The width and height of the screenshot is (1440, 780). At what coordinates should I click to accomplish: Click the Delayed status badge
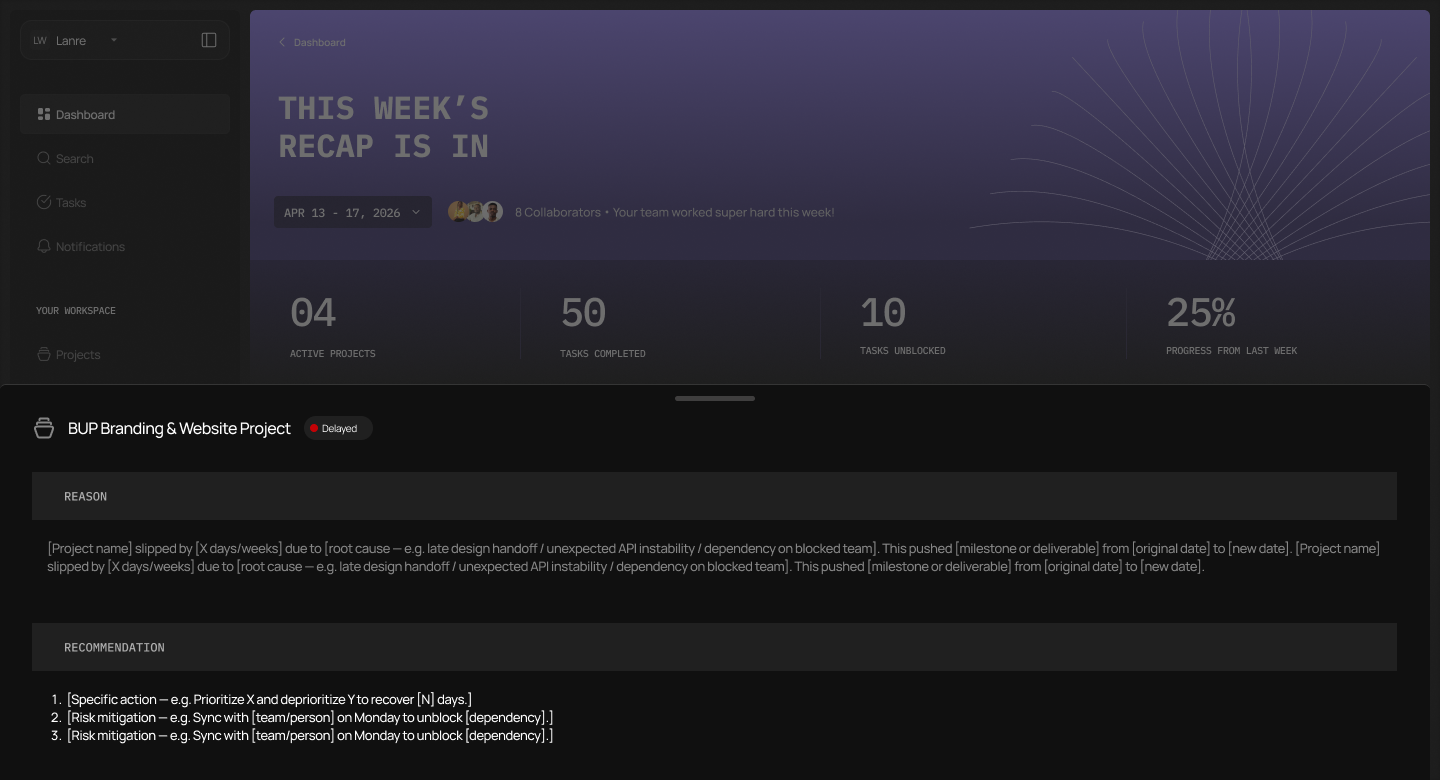(338, 428)
